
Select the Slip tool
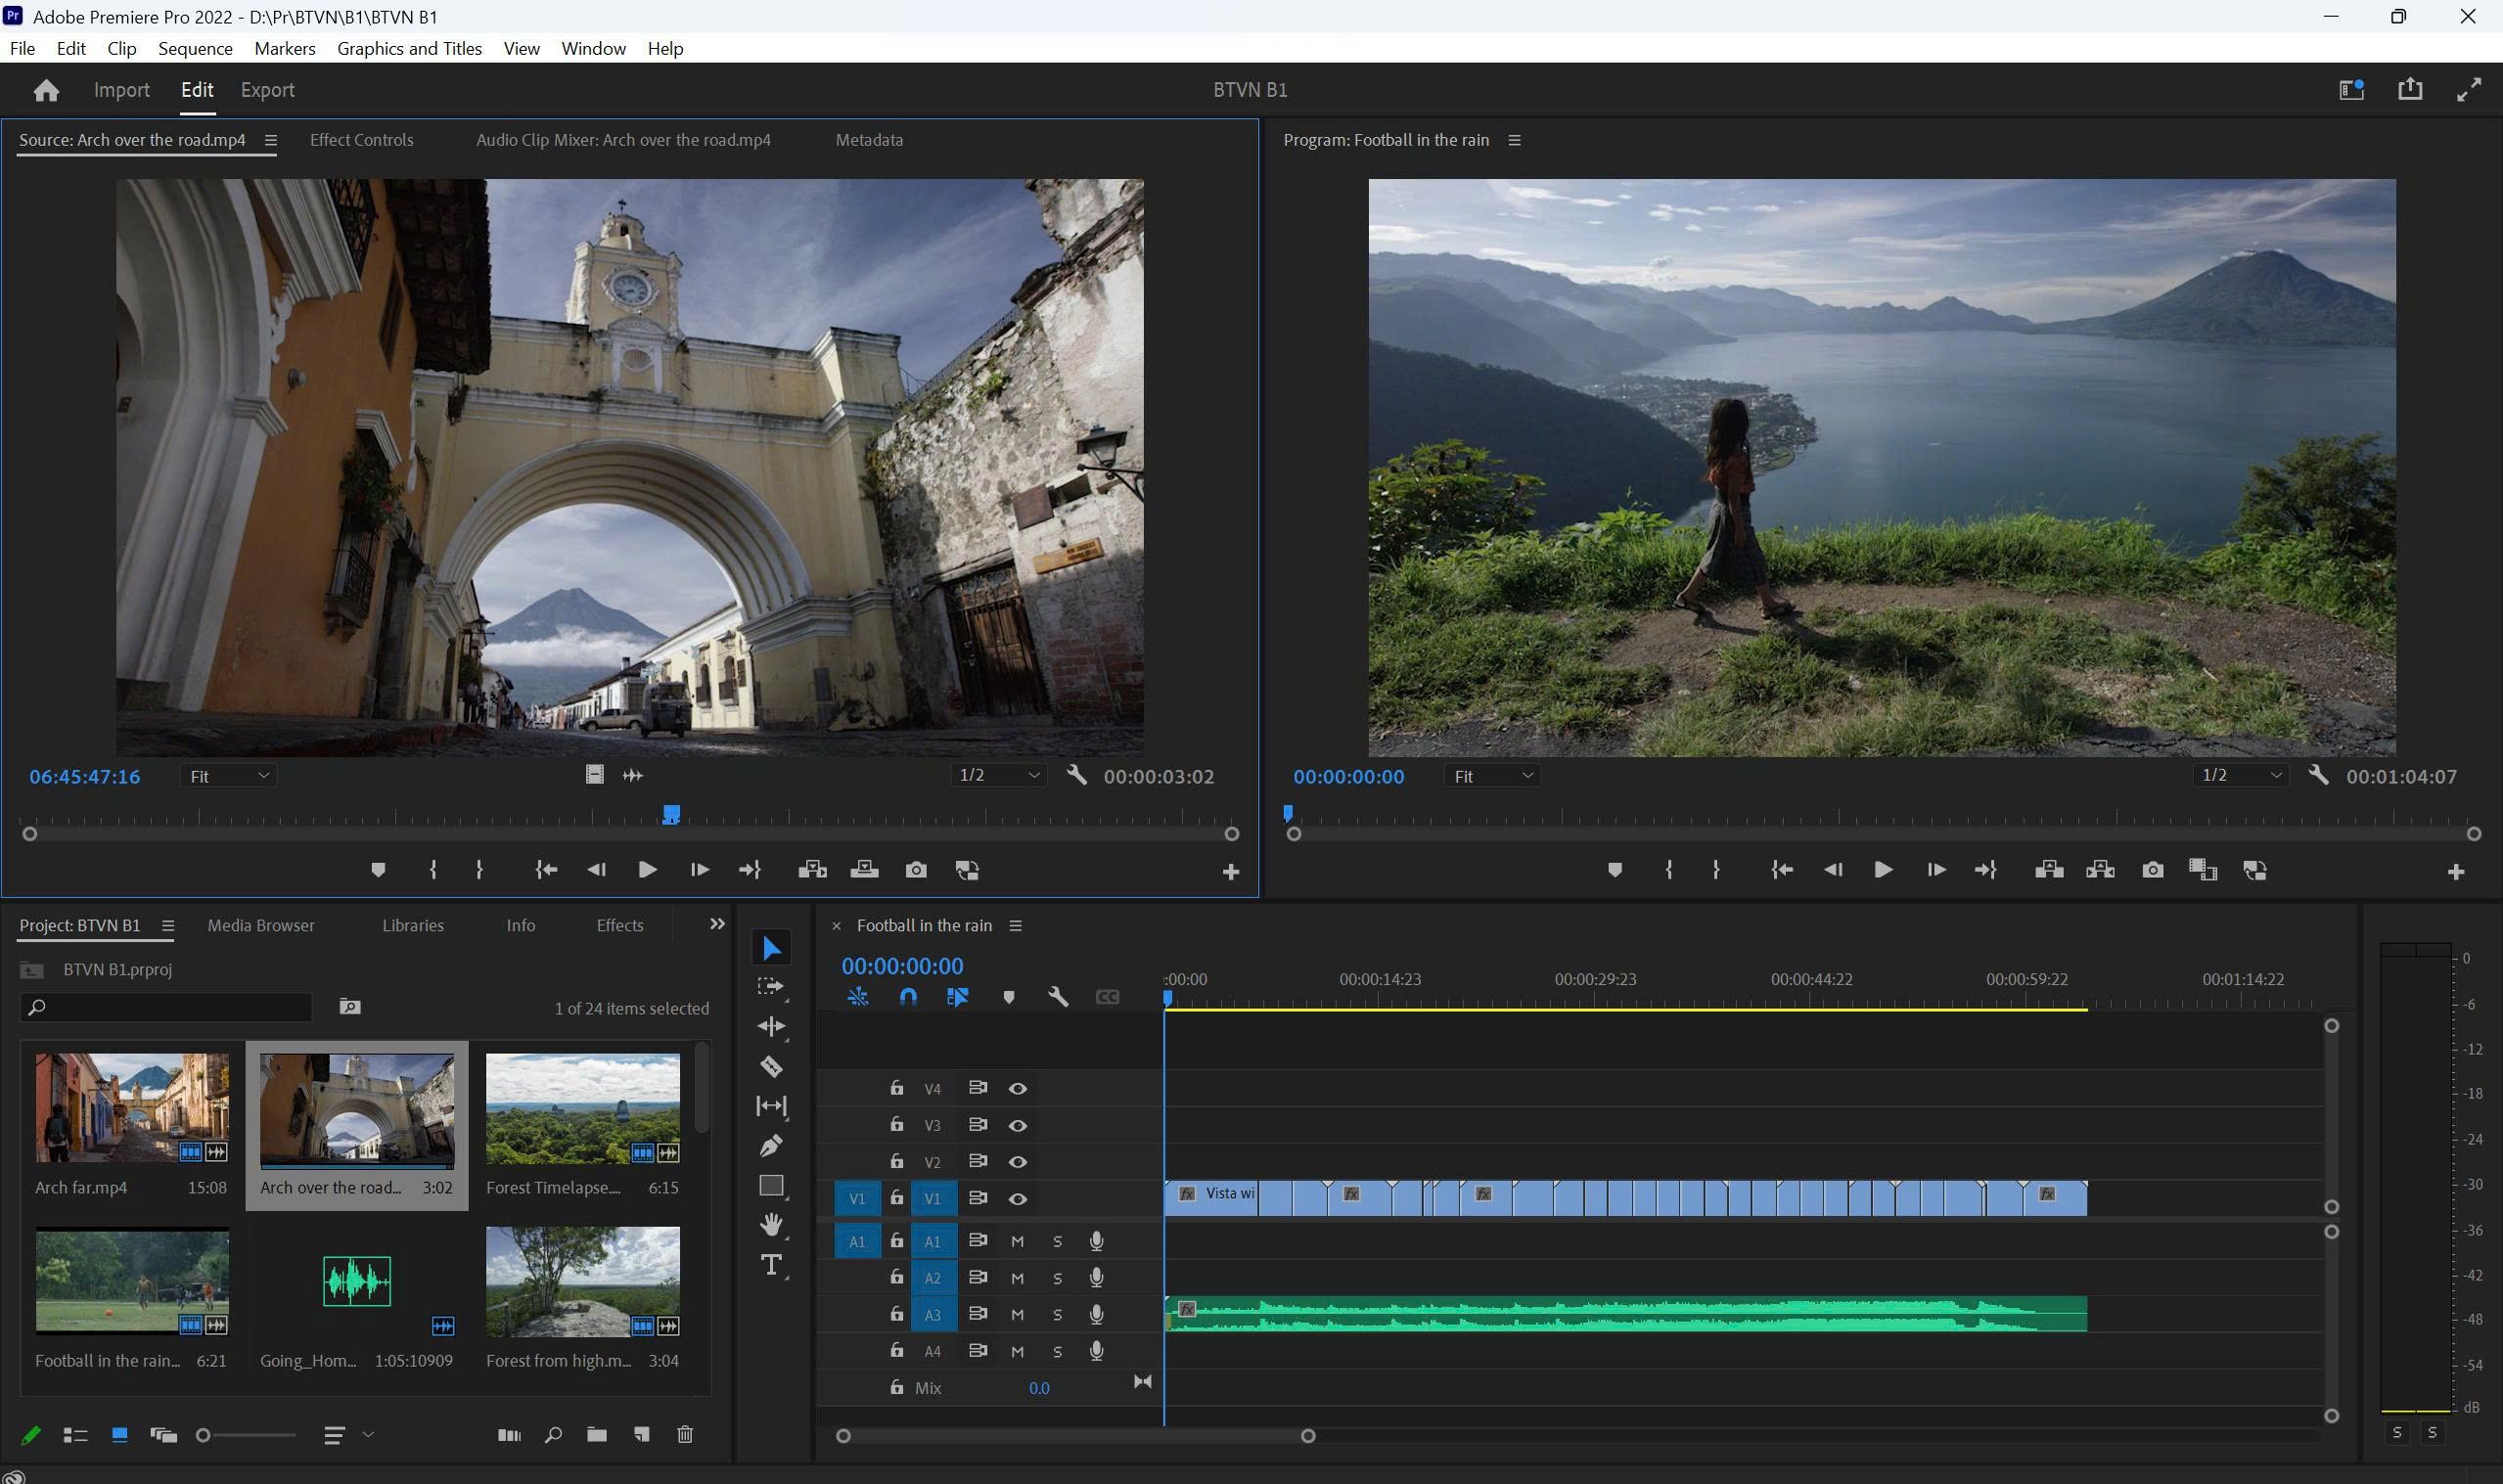pos(771,1106)
